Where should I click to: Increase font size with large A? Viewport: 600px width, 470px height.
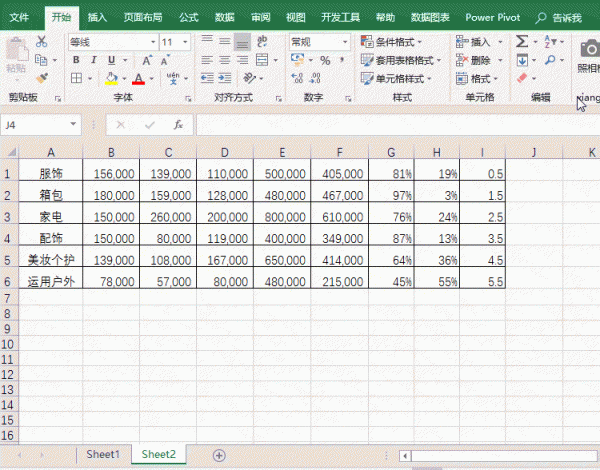(x=147, y=60)
